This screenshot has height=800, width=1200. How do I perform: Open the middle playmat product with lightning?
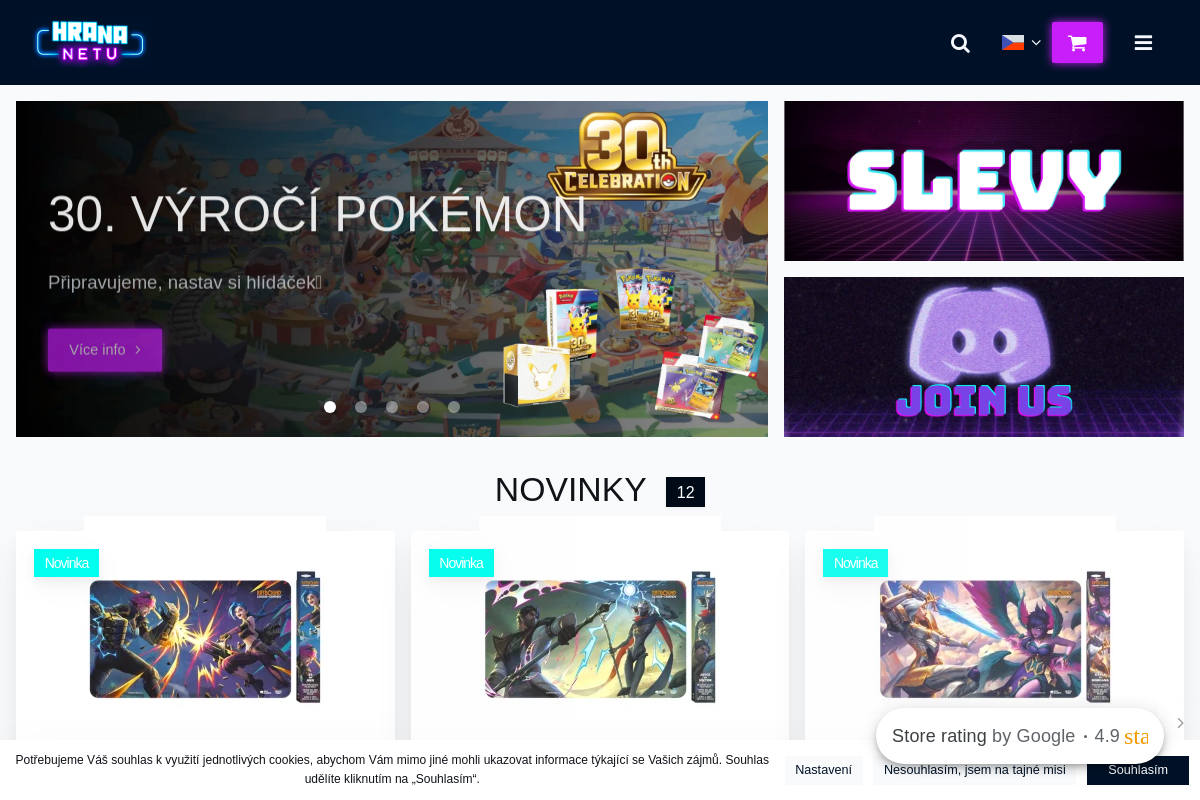point(600,638)
